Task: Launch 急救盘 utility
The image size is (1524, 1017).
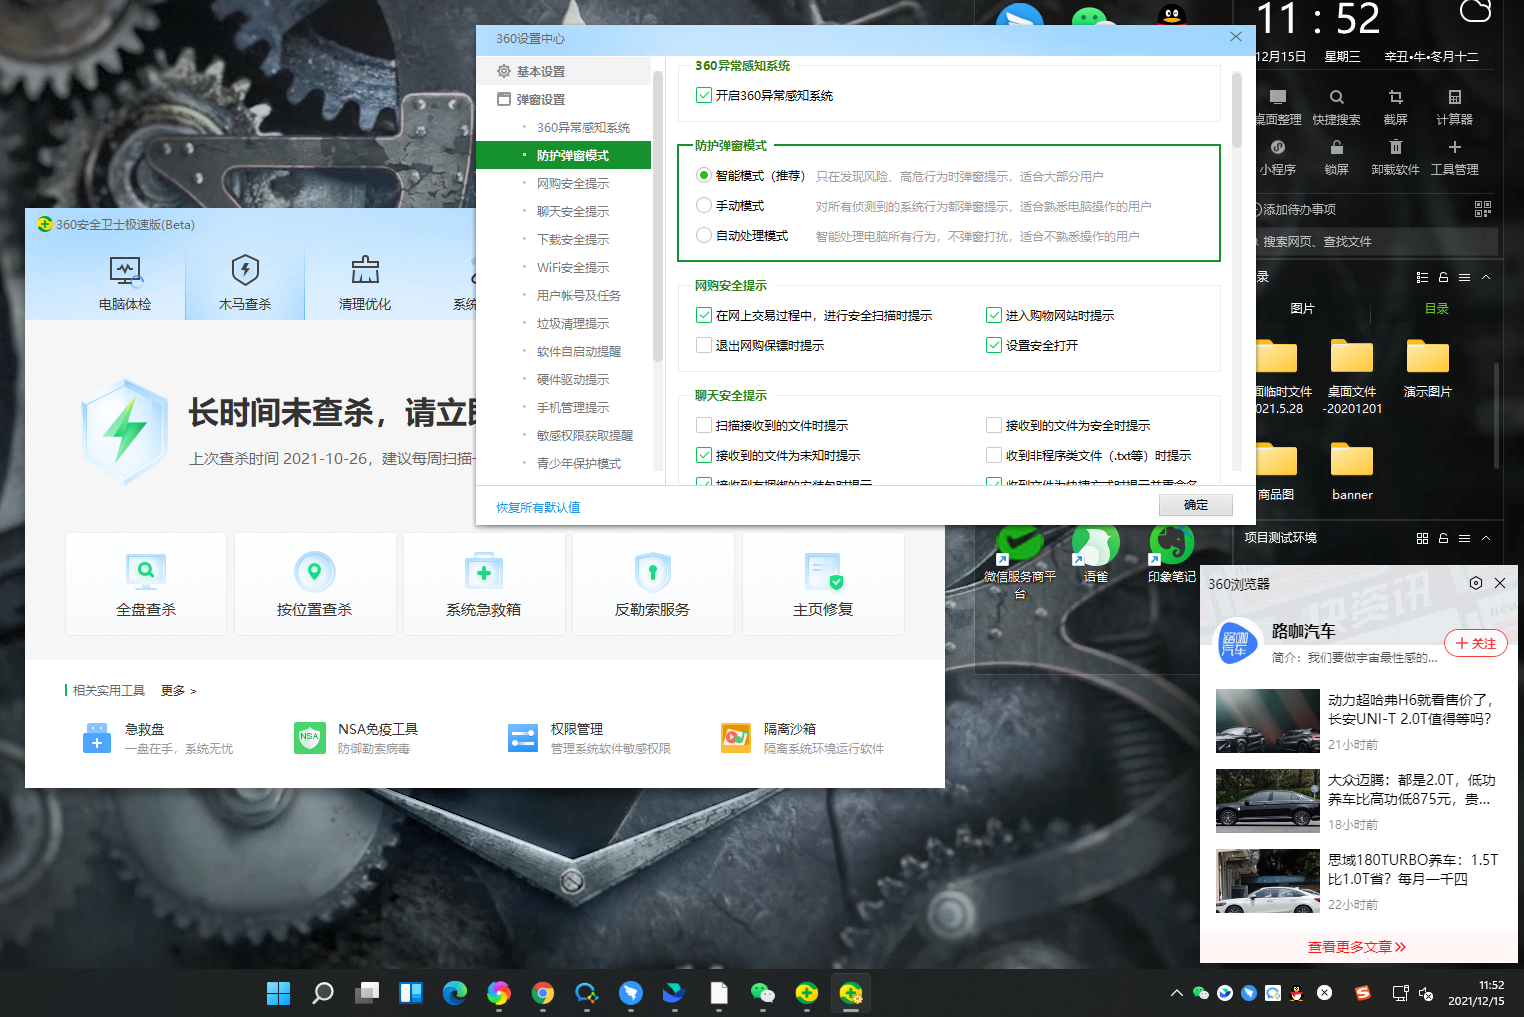Action: click(158, 738)
